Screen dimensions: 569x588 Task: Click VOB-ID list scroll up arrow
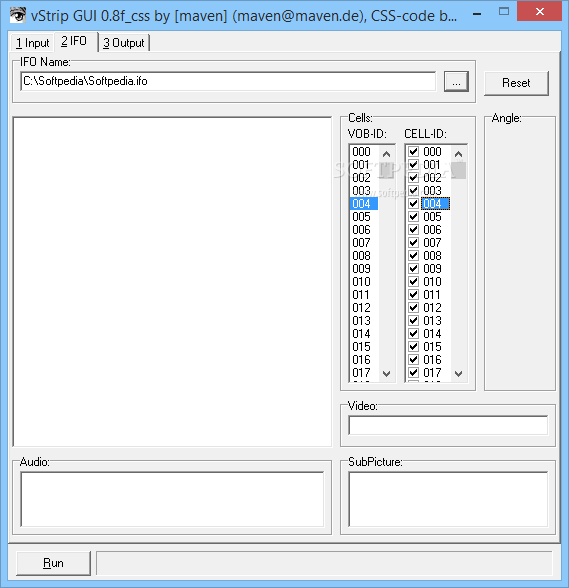[x=386, y=154]
